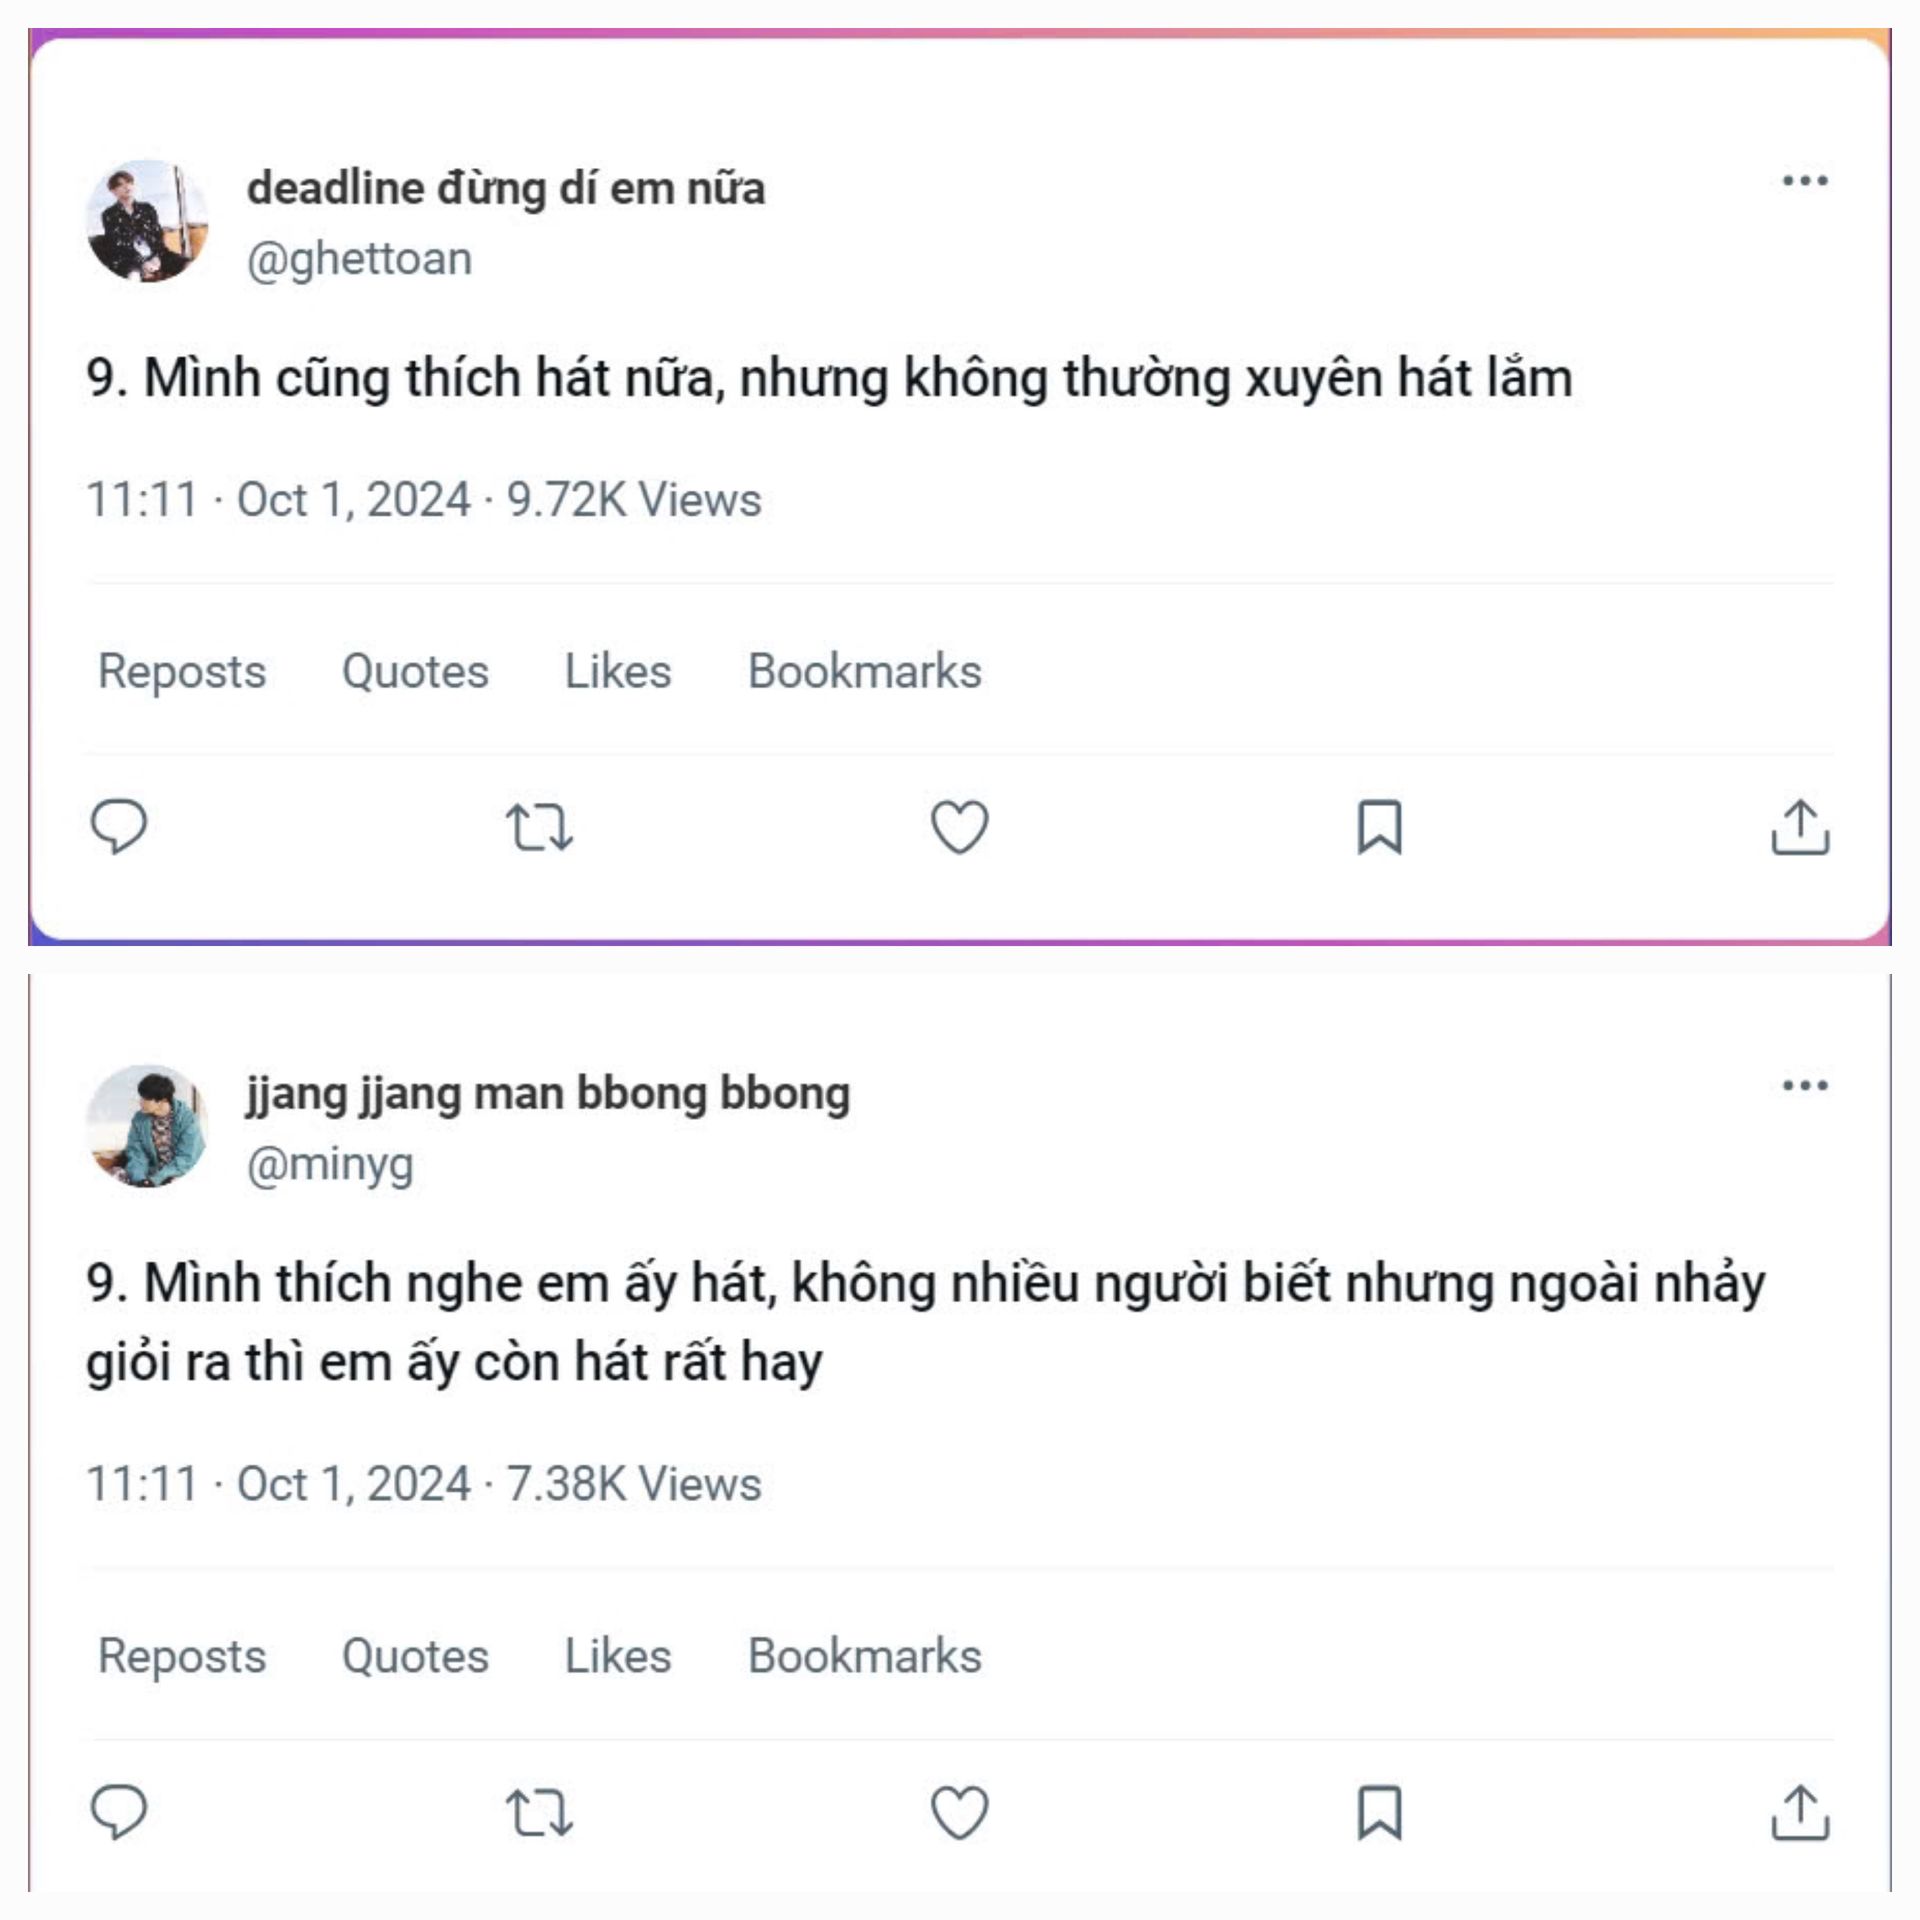
Task: View Quotes on the @ghettoan post
Action: [415, 671]
